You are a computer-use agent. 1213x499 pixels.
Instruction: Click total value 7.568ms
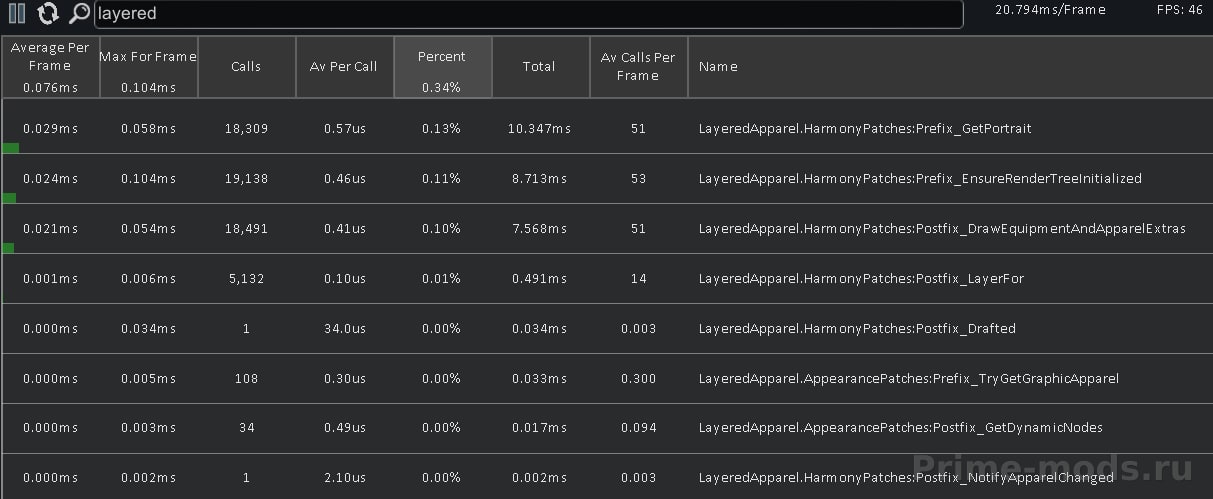[539, 229]
